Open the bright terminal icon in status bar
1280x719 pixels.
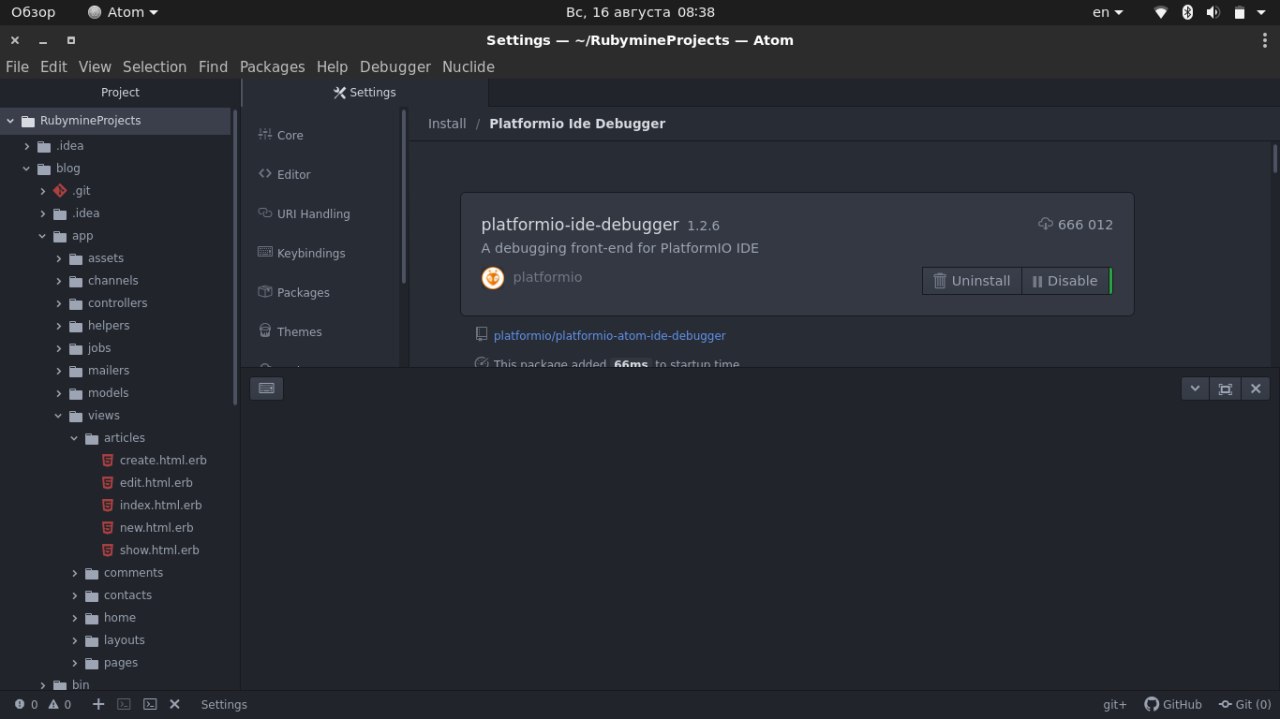(149, 704)
